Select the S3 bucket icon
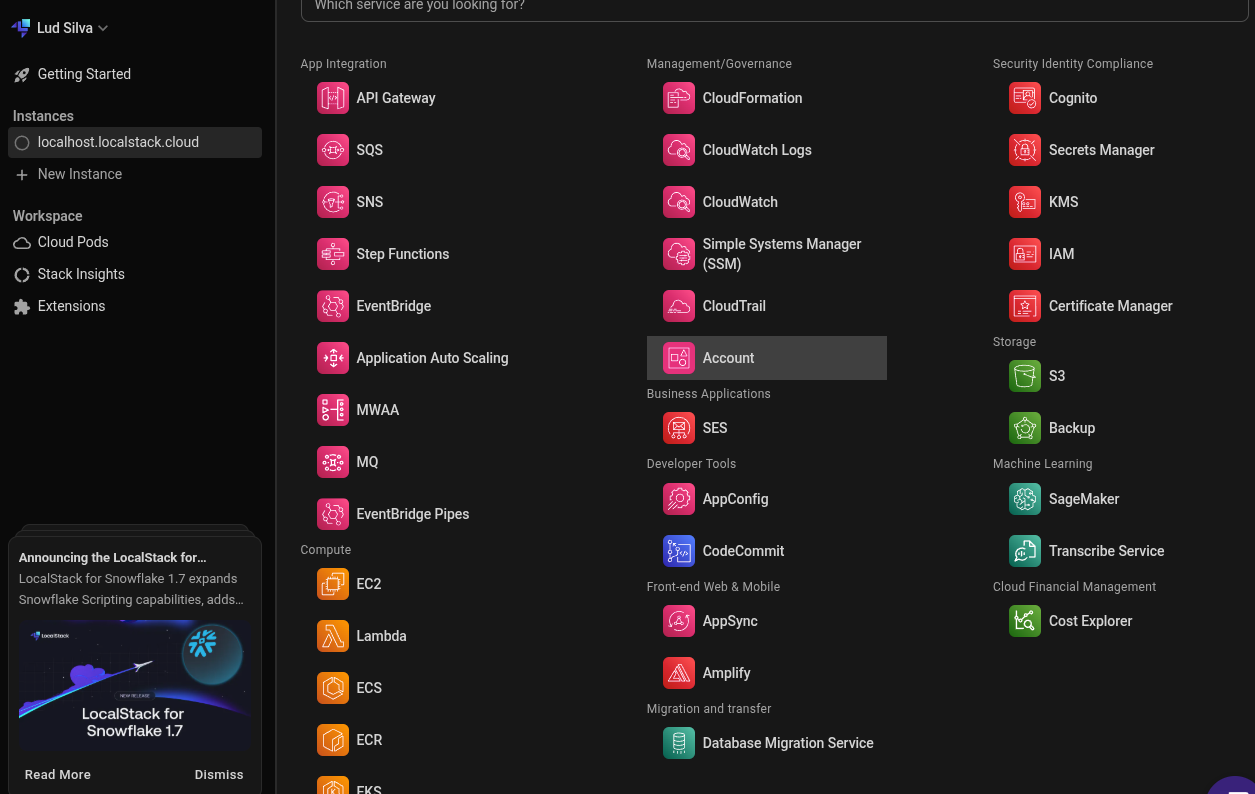This screenshot has height=794, width=1255. coord(1025,376)
